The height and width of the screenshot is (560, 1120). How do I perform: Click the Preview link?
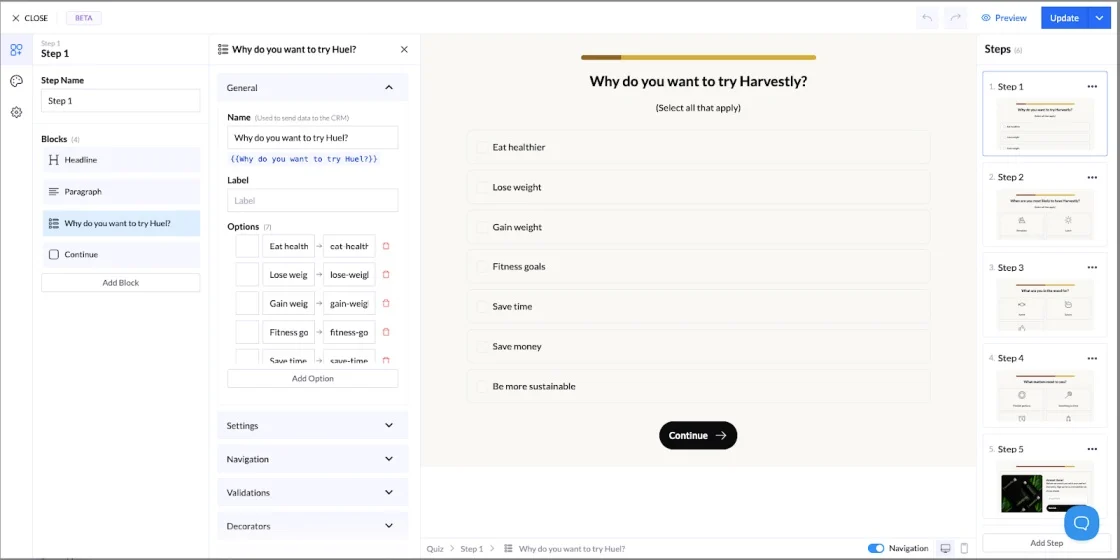coord(1004,18)
